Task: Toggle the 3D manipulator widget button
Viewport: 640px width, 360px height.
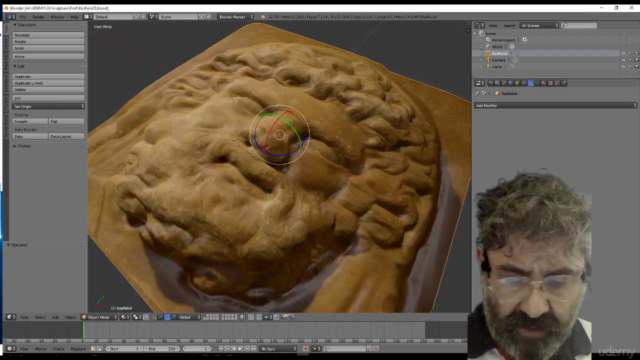Action: pos(154,317)
